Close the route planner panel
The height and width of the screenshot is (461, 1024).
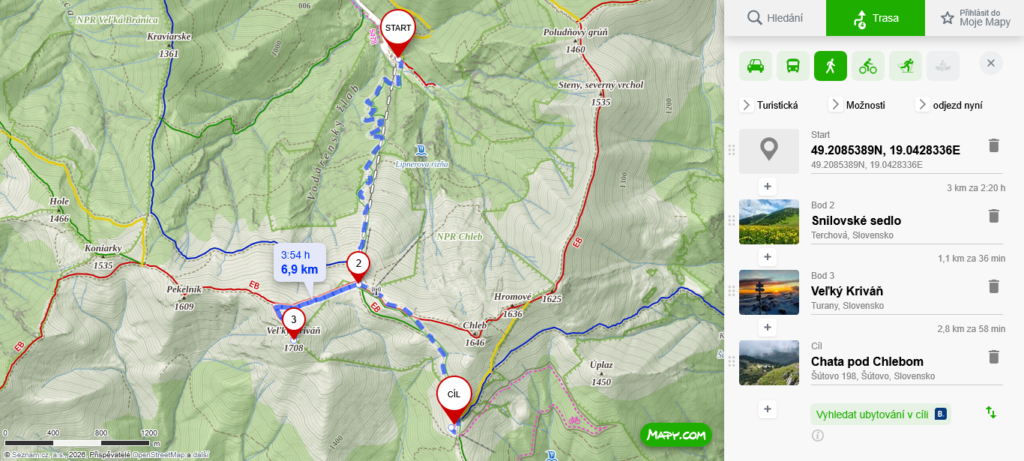tap(991, 63)
